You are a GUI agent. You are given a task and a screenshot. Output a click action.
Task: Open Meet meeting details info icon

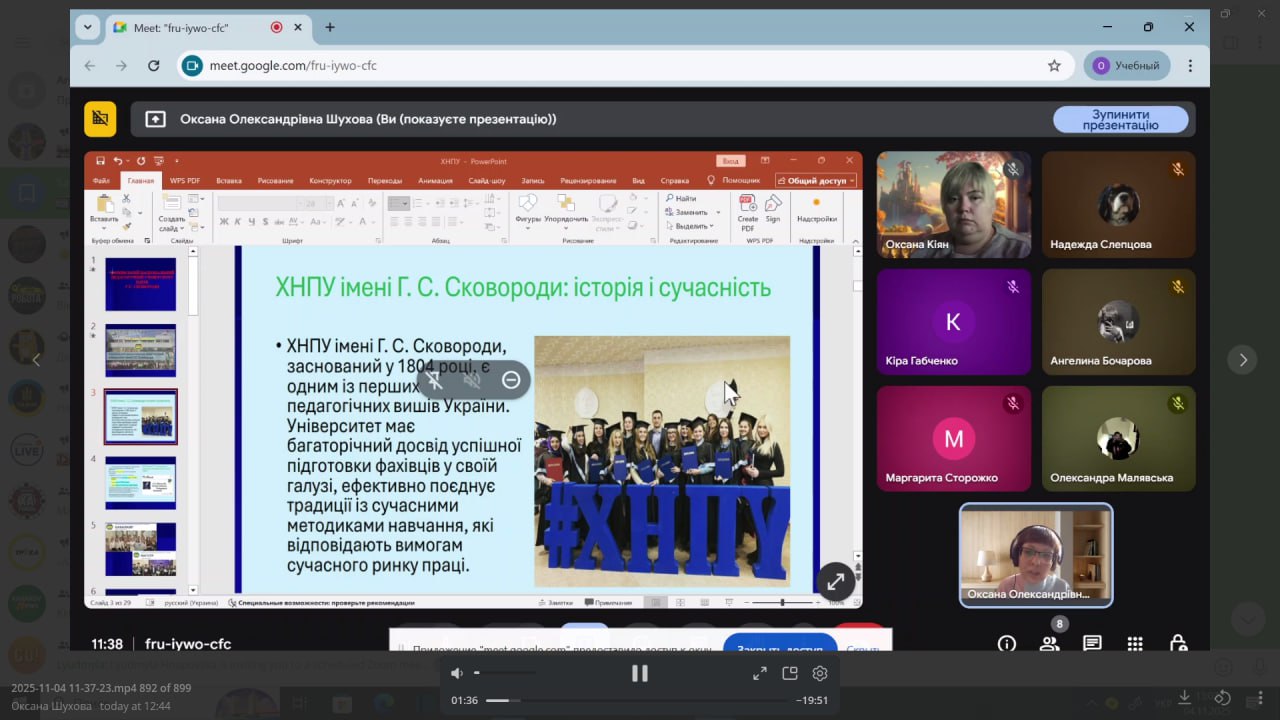tap(1007, 644)
